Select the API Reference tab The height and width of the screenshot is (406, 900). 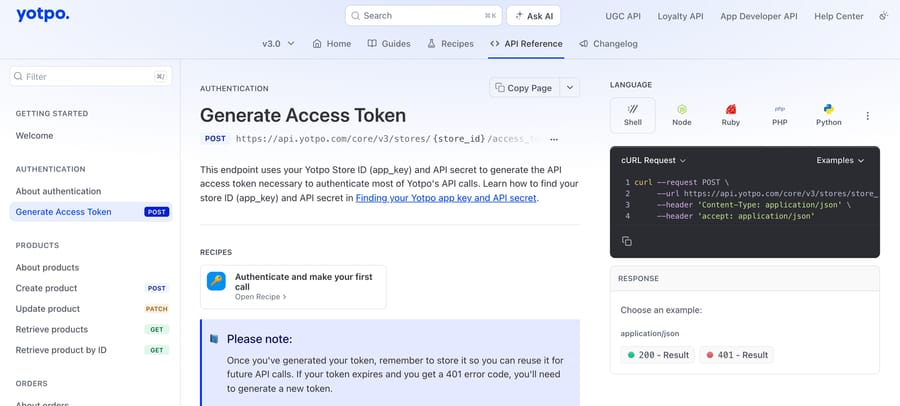[526, 44]
